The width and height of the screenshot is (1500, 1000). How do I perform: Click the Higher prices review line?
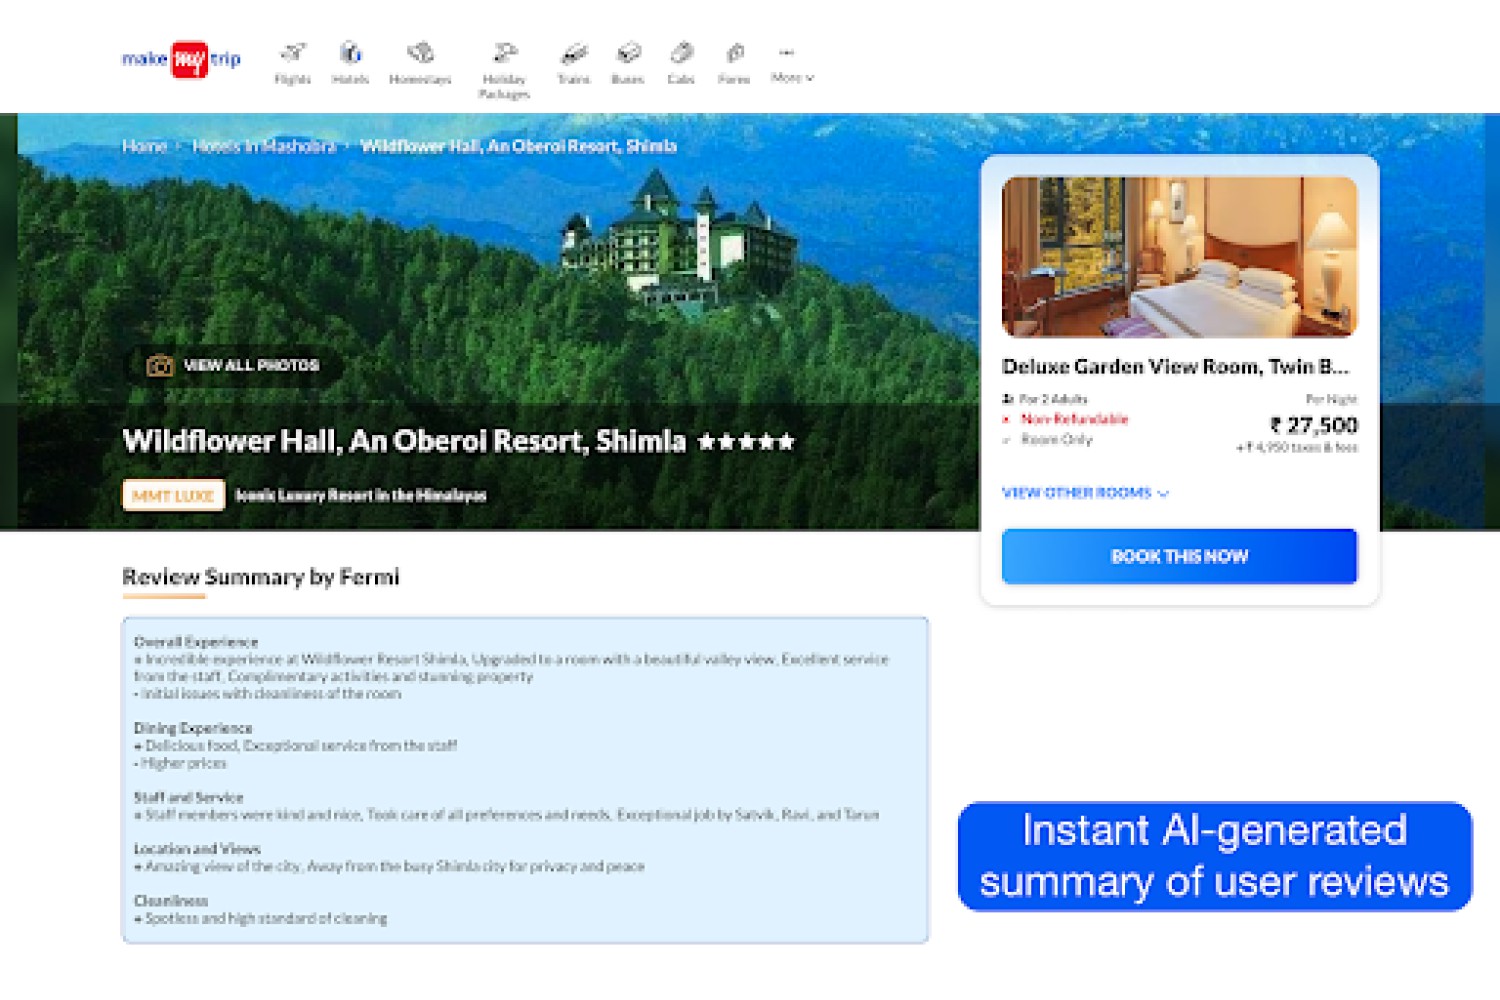point(181,763)
